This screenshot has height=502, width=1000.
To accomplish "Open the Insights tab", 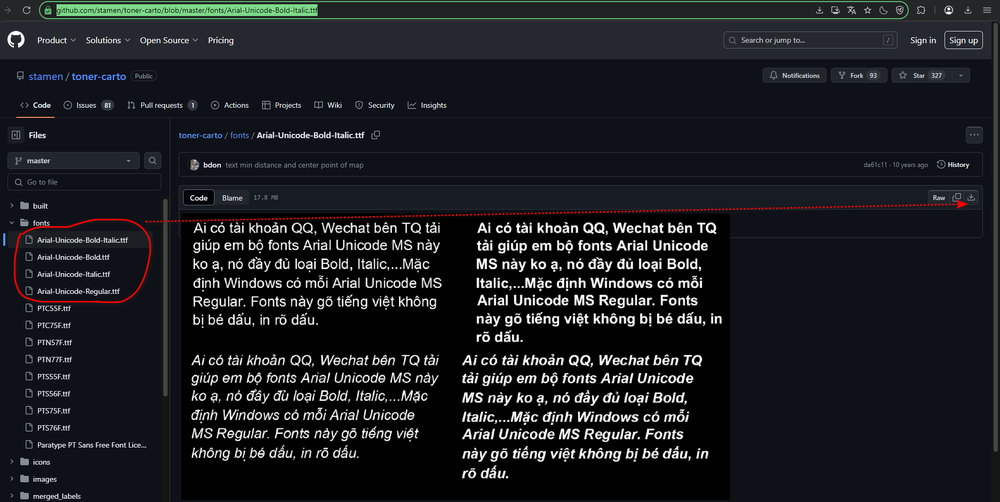I will 427,105.
